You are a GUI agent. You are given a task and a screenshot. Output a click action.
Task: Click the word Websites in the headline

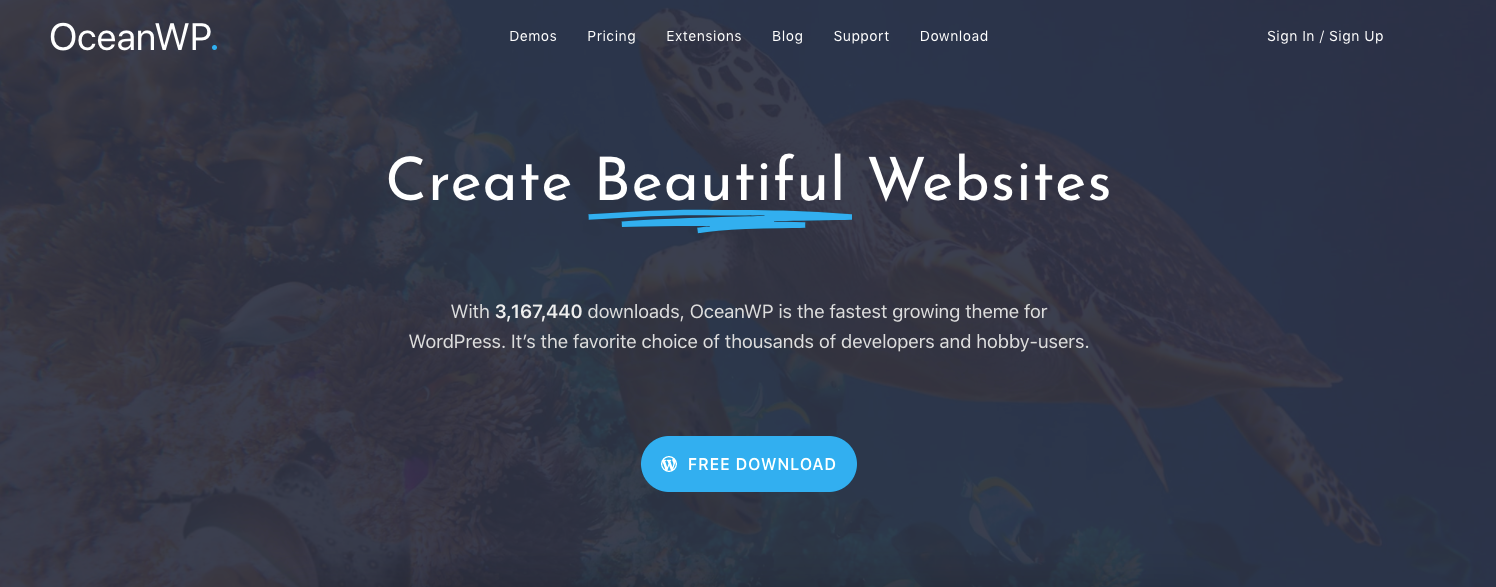pyautogui.click(x=990, y=183)
